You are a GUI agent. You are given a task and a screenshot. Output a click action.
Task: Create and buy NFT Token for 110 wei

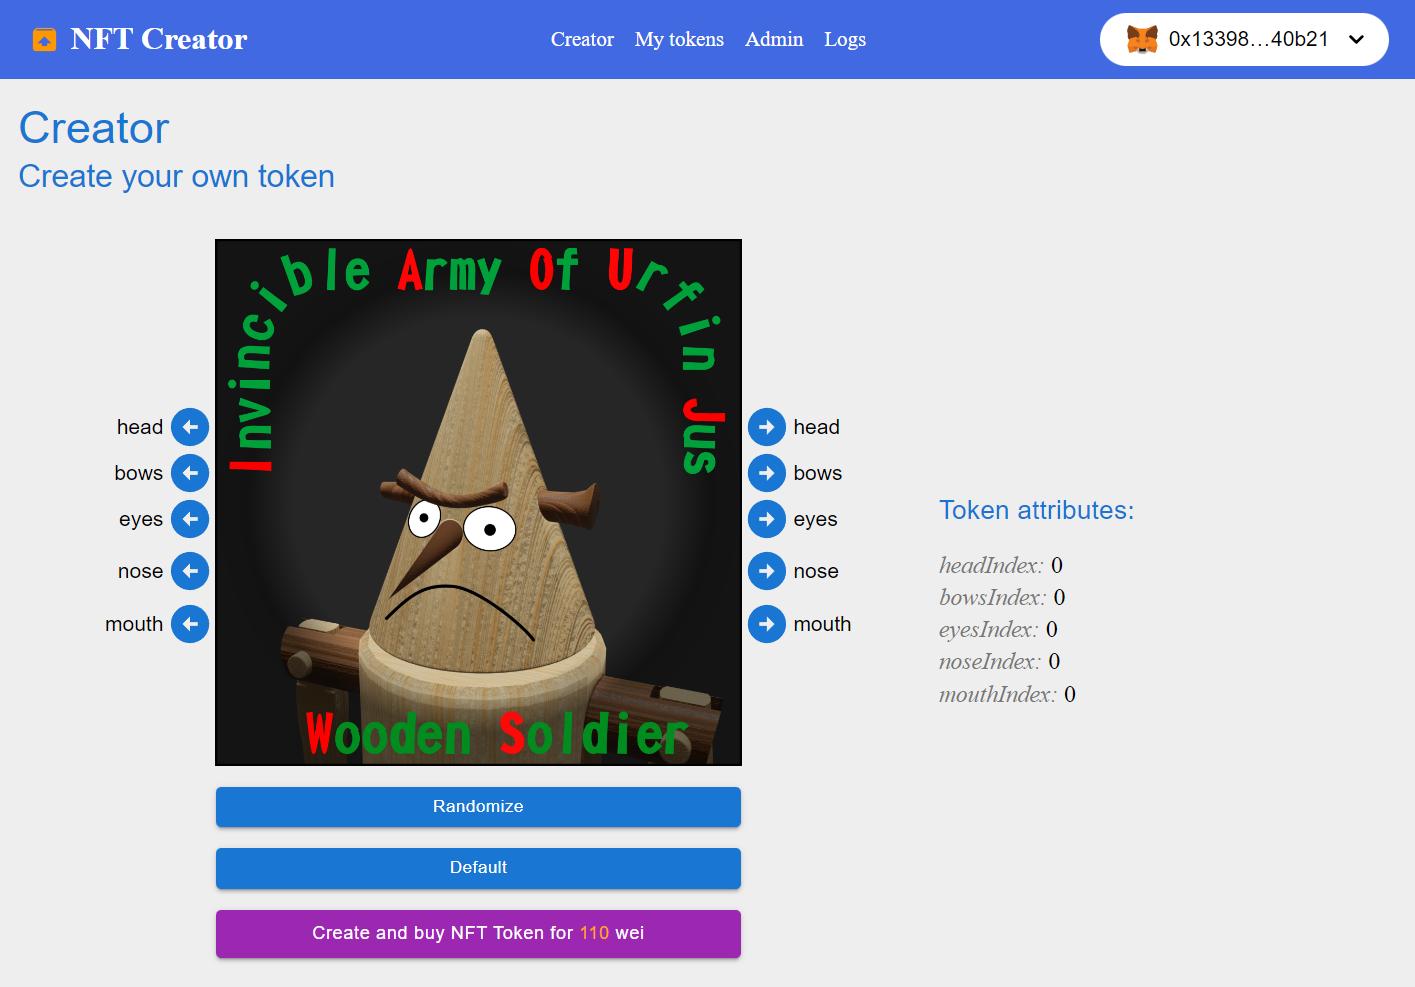478,933
